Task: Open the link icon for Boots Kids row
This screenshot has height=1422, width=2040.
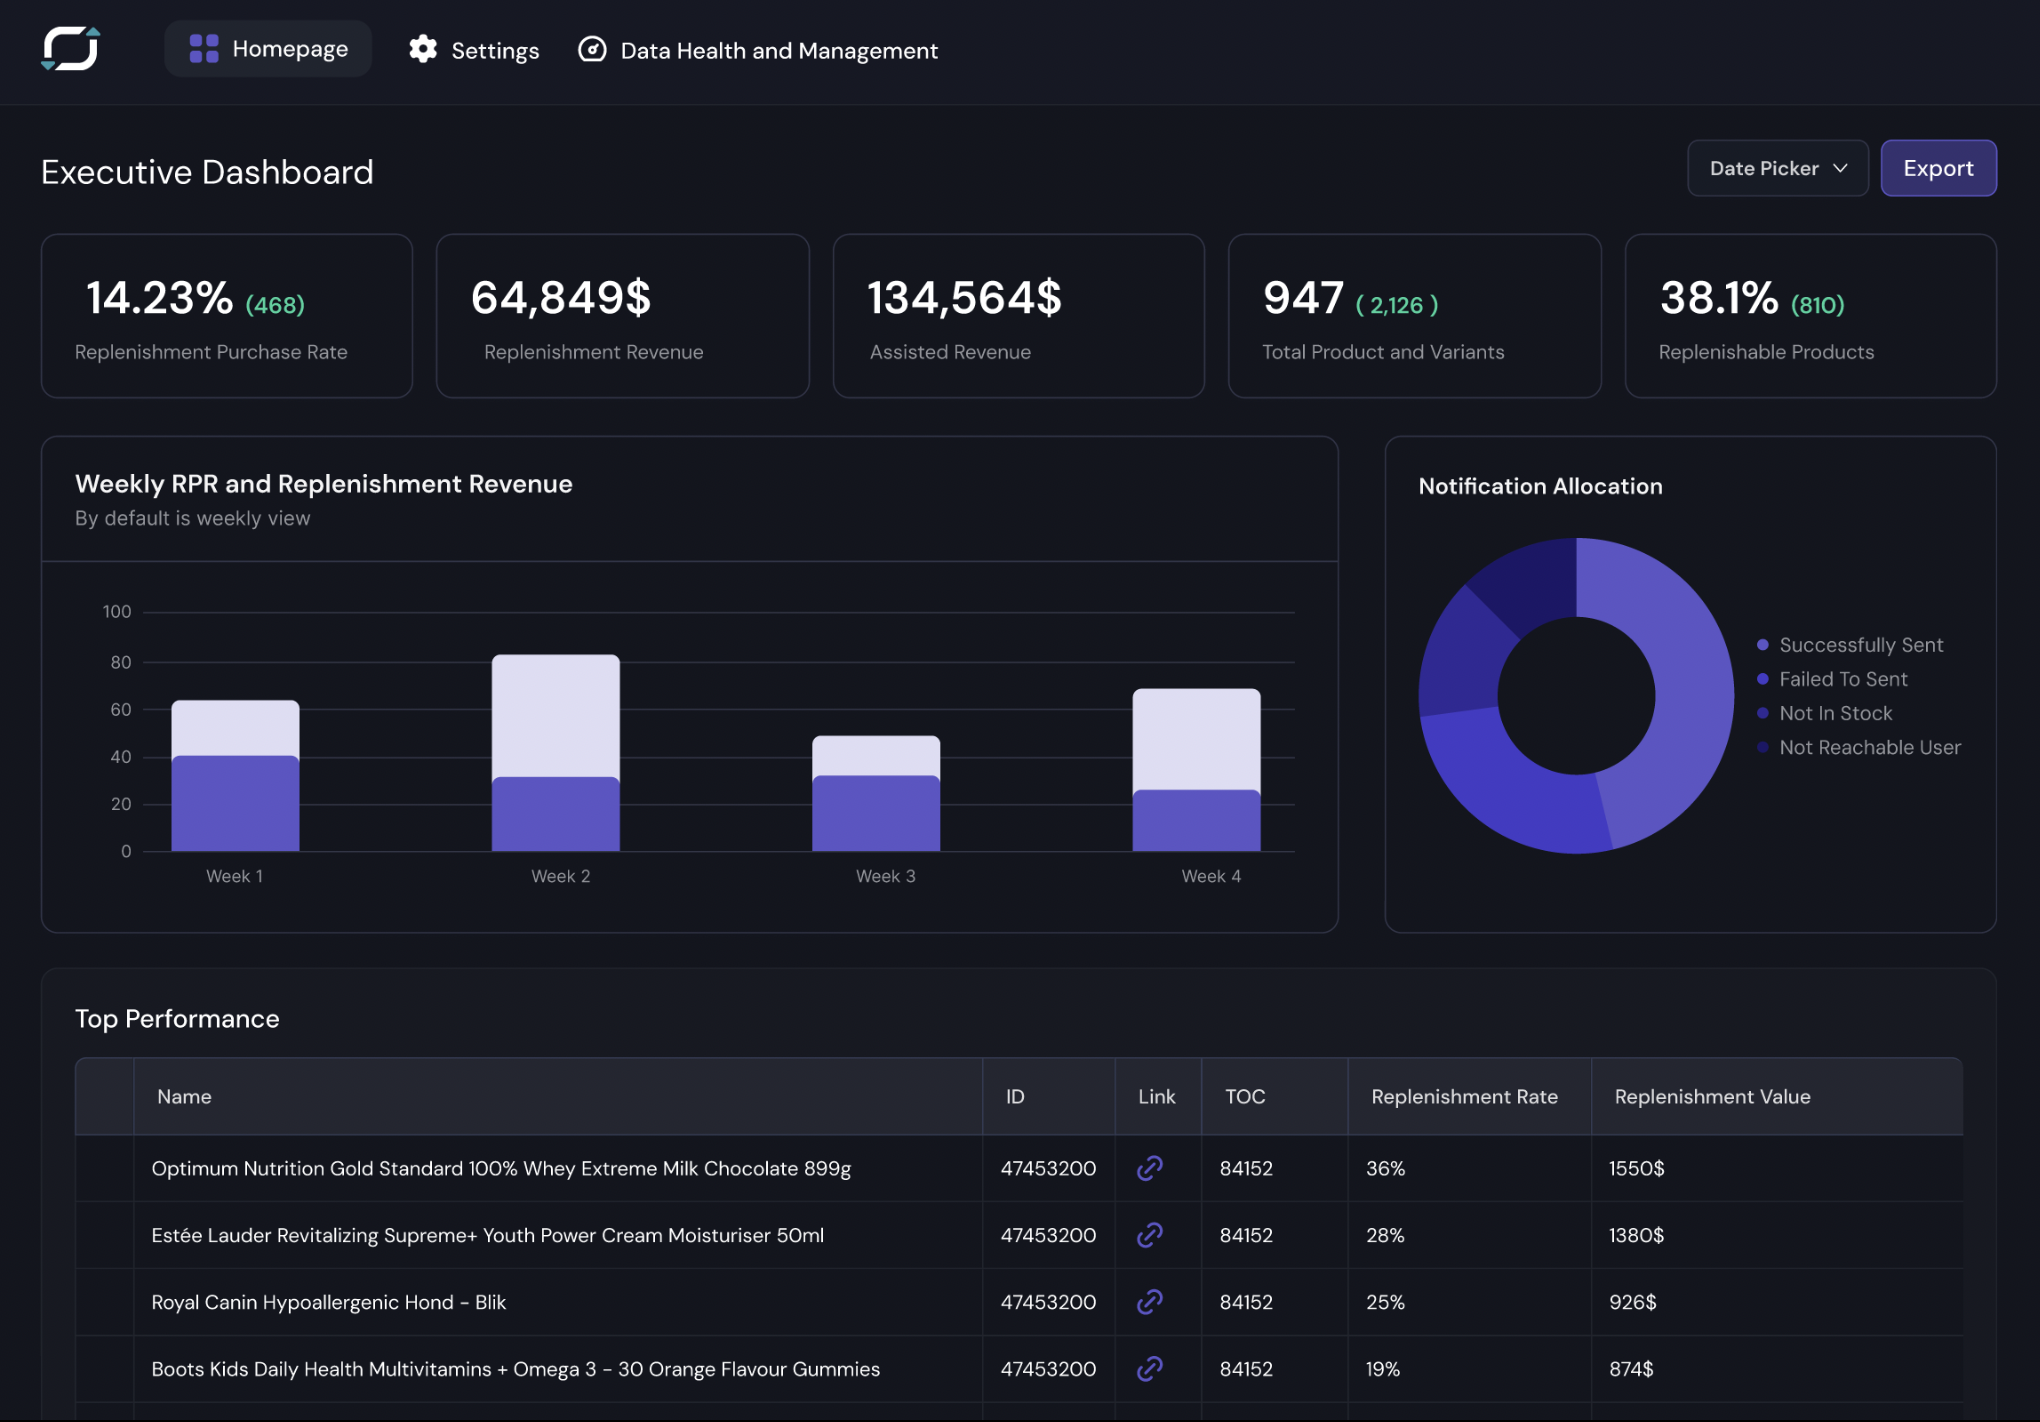Action: pos(1150,1369)
